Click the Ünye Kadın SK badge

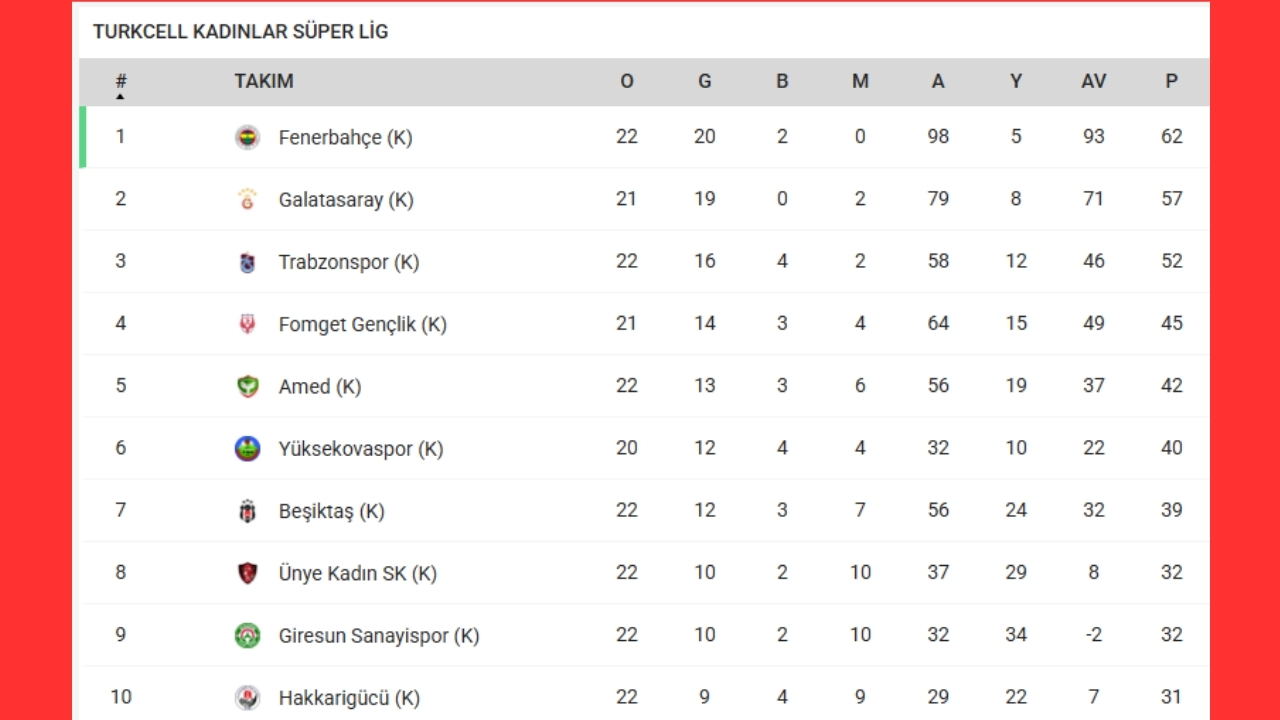(247, 573)
